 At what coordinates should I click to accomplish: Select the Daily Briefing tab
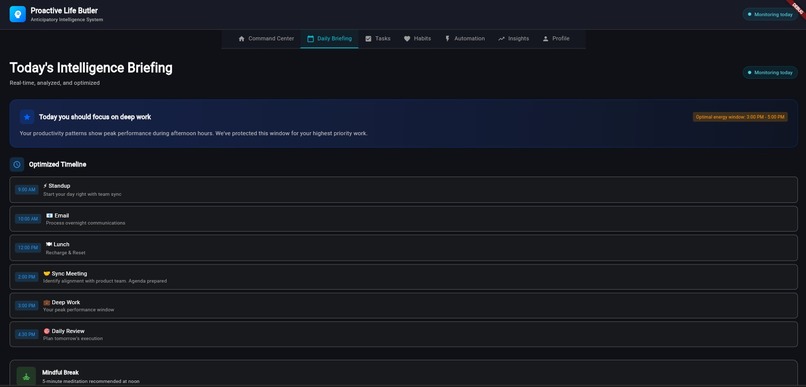click(329, 39)
